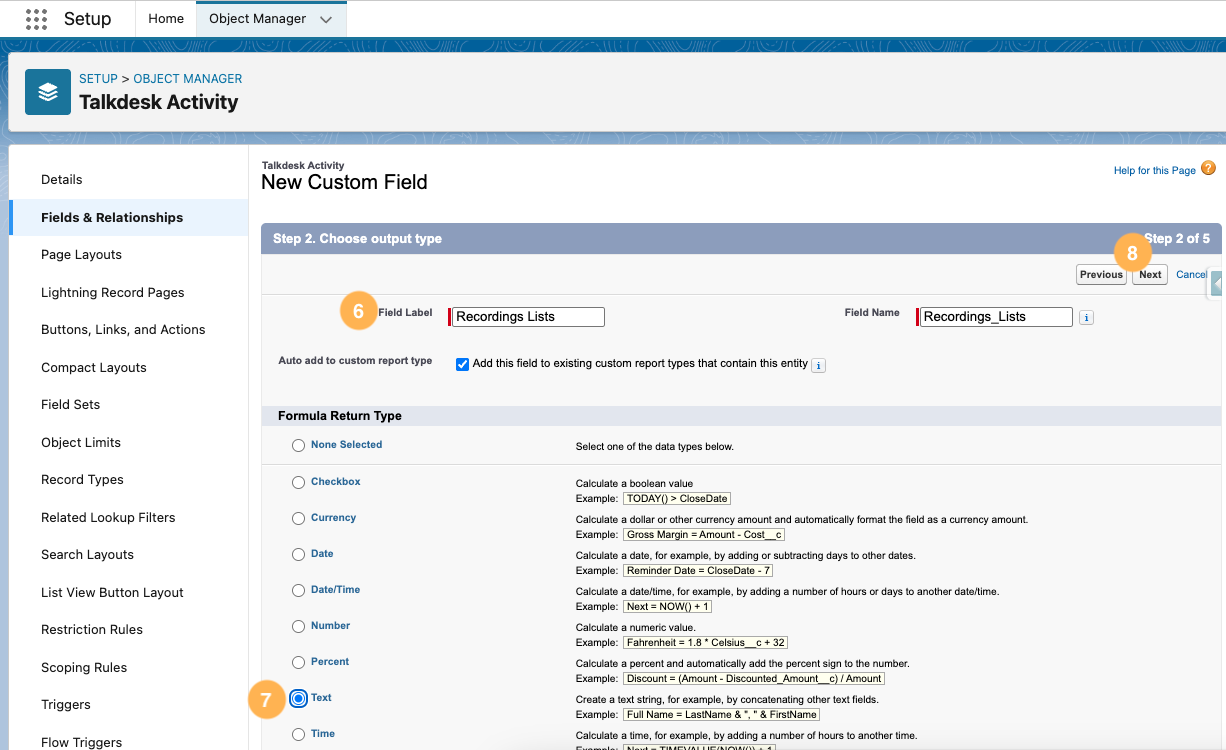Click the help question mark icon

point(1208,168)
